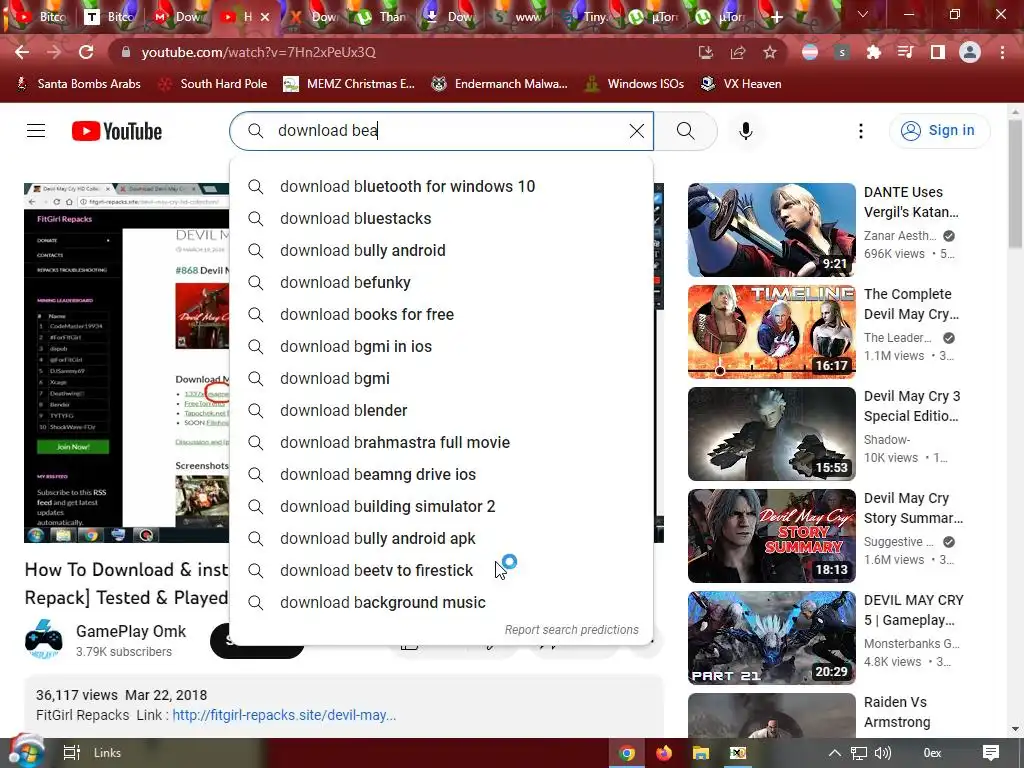Open media control icon in toolbar
The image size is (1024, 768).
point(905,52)
